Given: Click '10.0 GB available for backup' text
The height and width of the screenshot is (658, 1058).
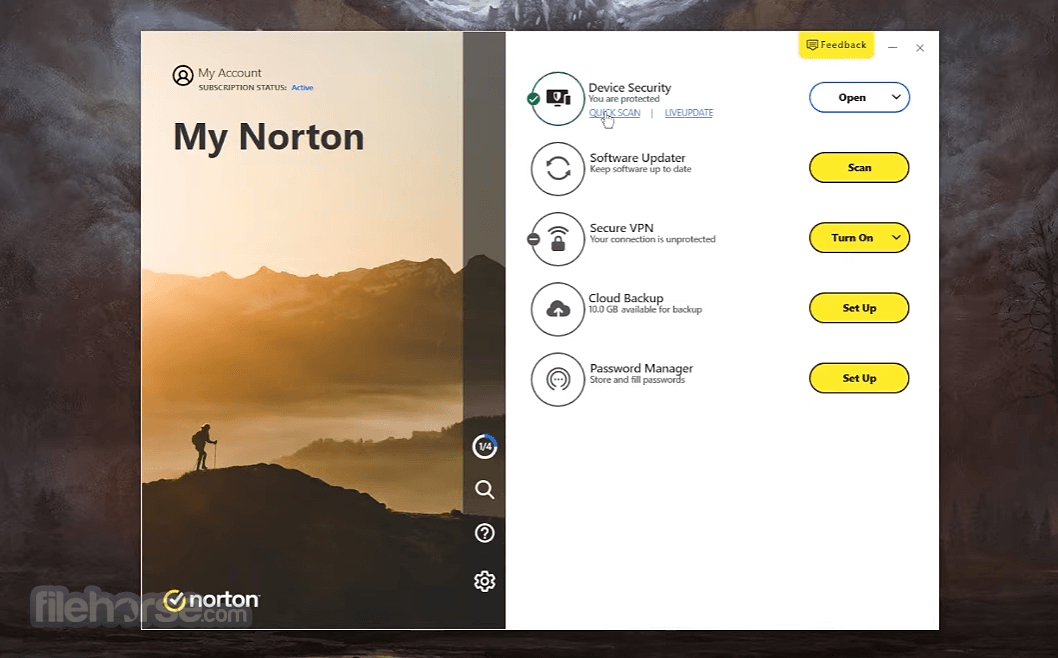Looking at the screenshot, I should click(x=645, y=309).
